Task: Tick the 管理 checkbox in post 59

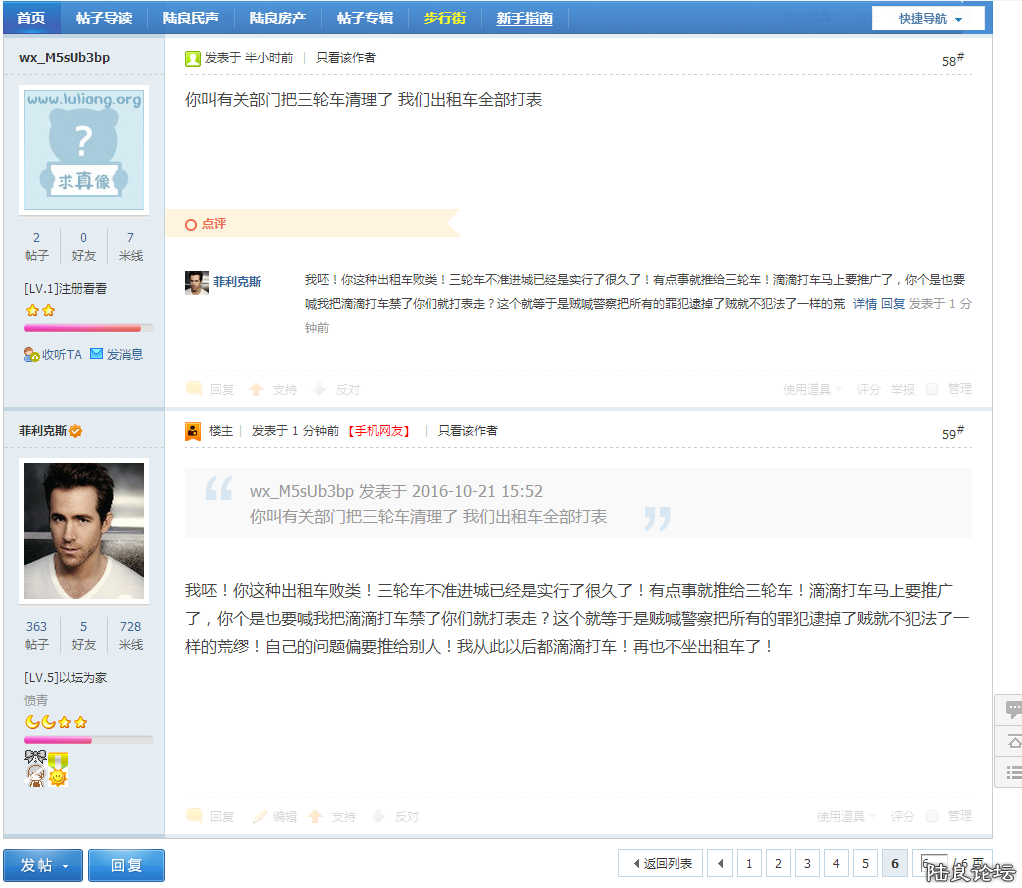Action: pos(932,816)
